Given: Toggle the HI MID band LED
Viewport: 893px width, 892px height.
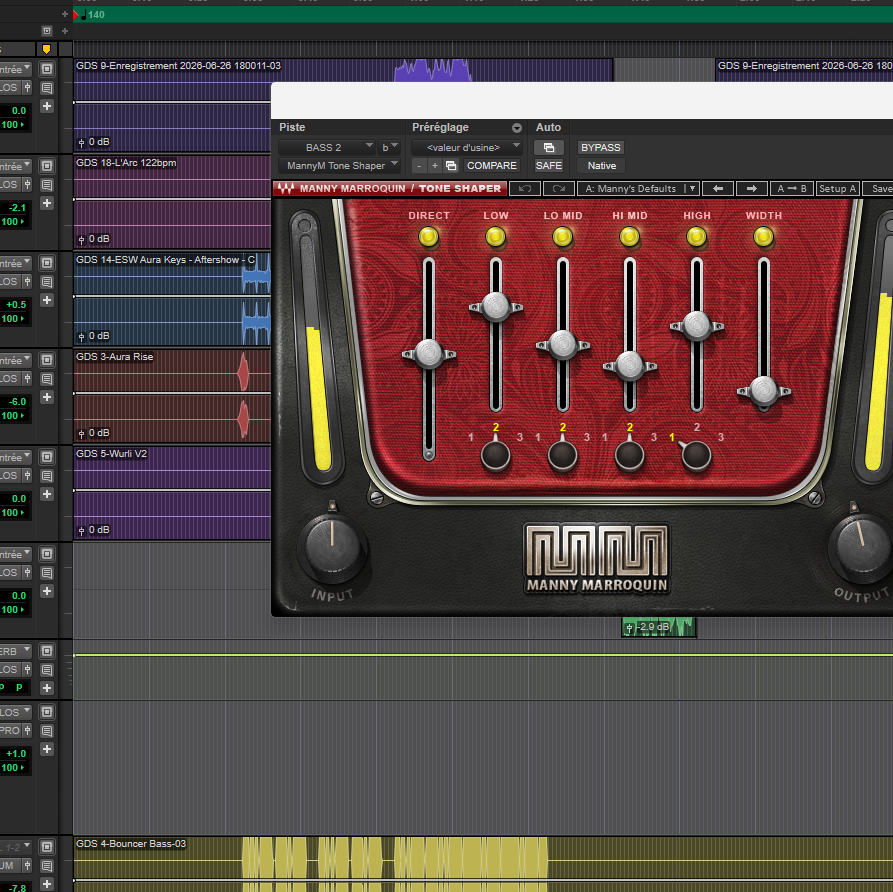Looking at the screenshot, I should [x=629, y=237].
